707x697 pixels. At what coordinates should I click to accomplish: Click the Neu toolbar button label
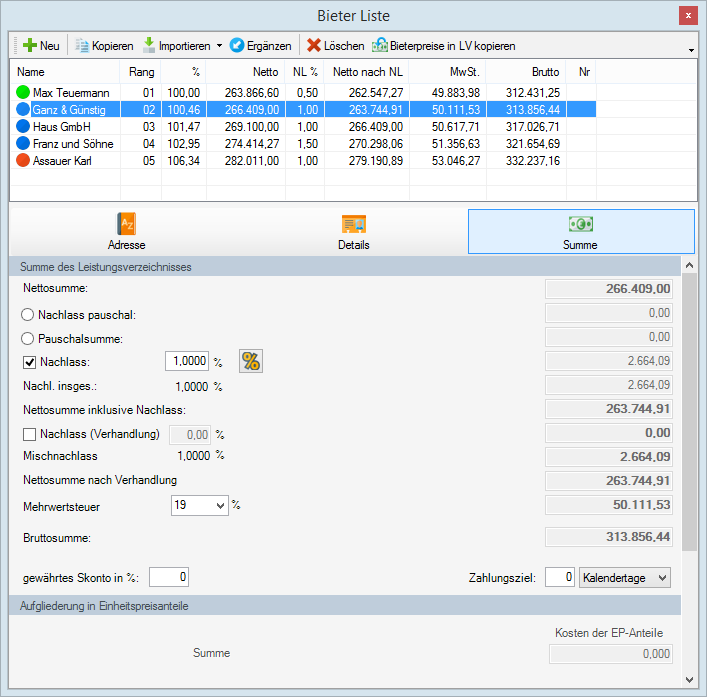click(50, 46)
